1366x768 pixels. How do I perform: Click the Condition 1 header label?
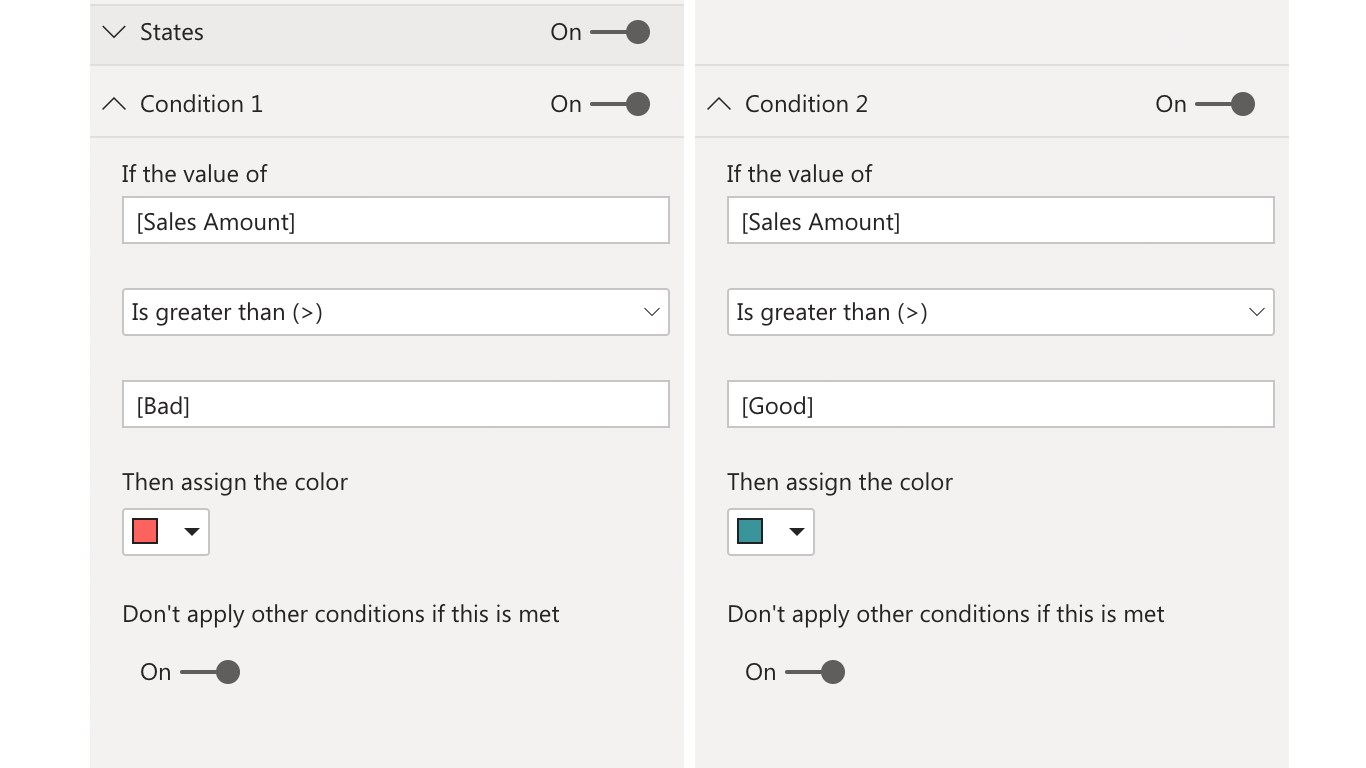(201, 104)
